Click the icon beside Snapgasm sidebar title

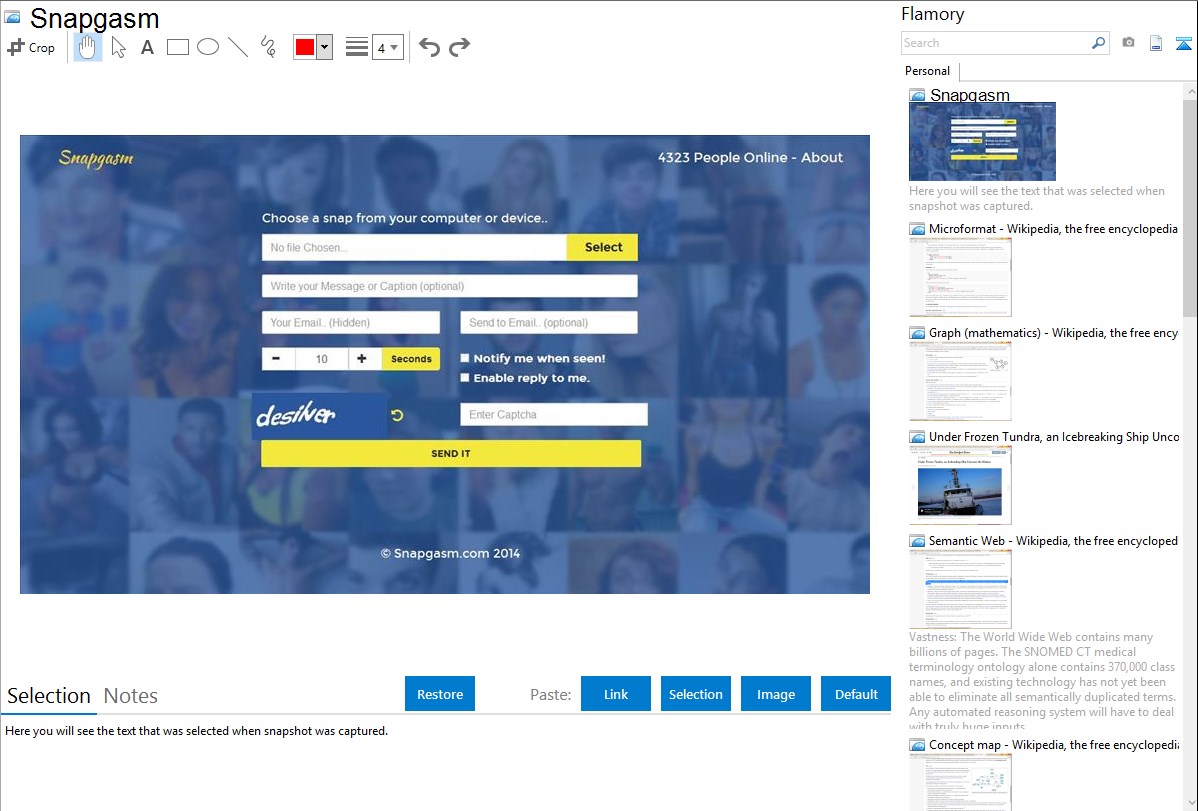click(917, 96)
